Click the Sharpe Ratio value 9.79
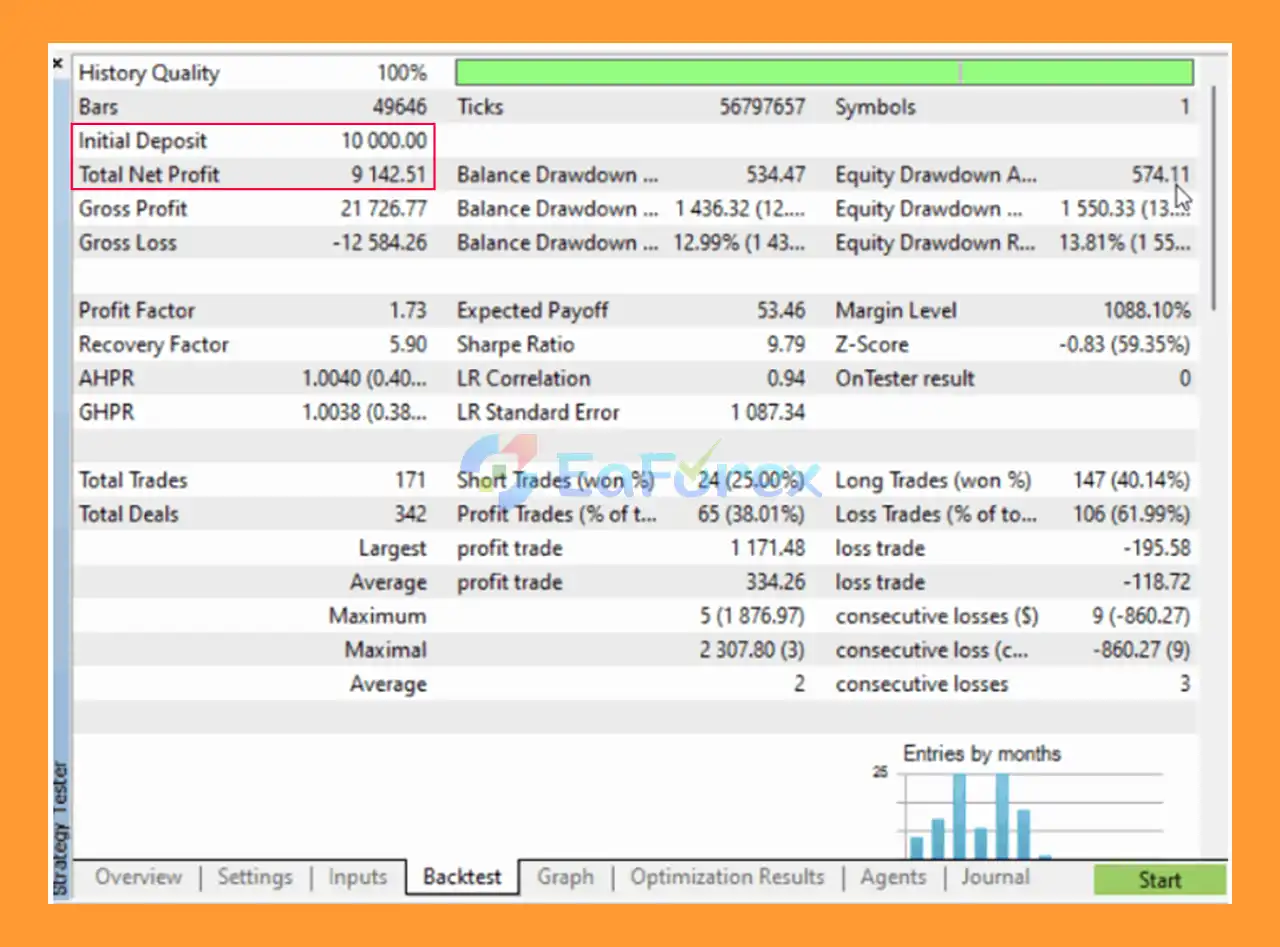This screenshot has width=1280, height=947. coord(787,344)
